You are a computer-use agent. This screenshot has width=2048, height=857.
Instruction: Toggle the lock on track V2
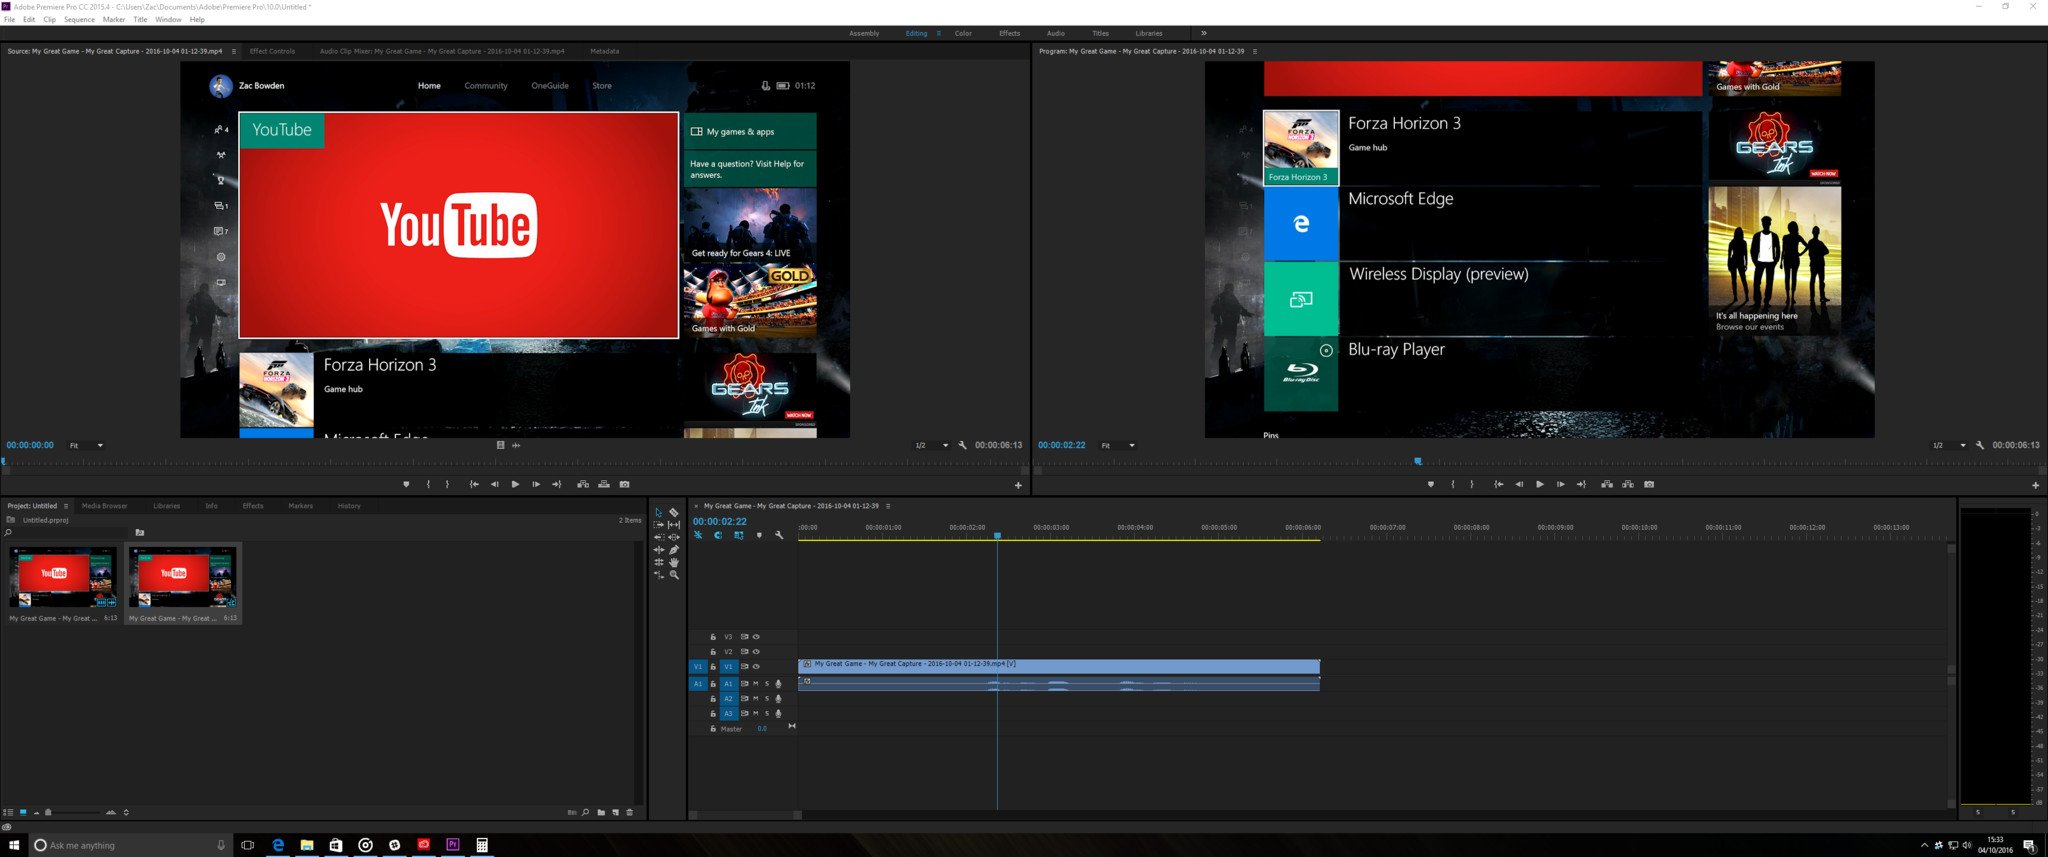(713, 652)
